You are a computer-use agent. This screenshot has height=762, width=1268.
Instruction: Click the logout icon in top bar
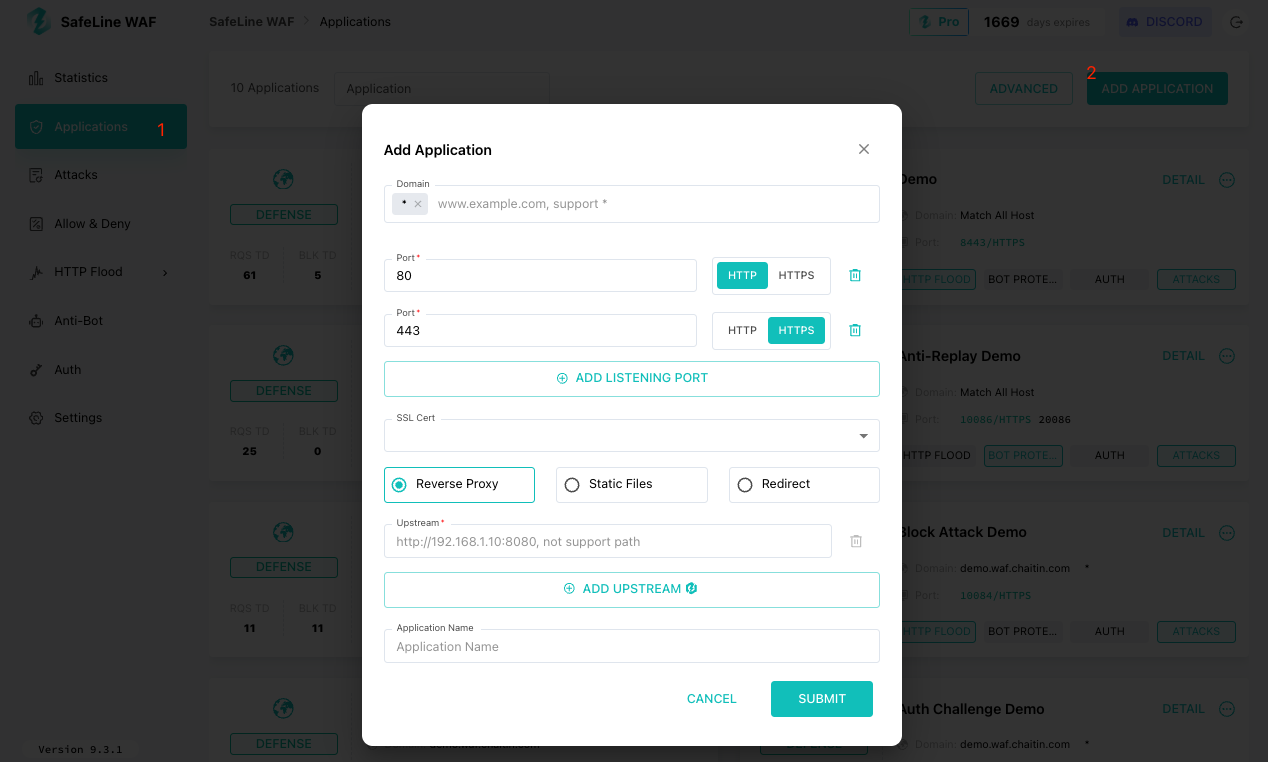click(x=1236, y=22)
